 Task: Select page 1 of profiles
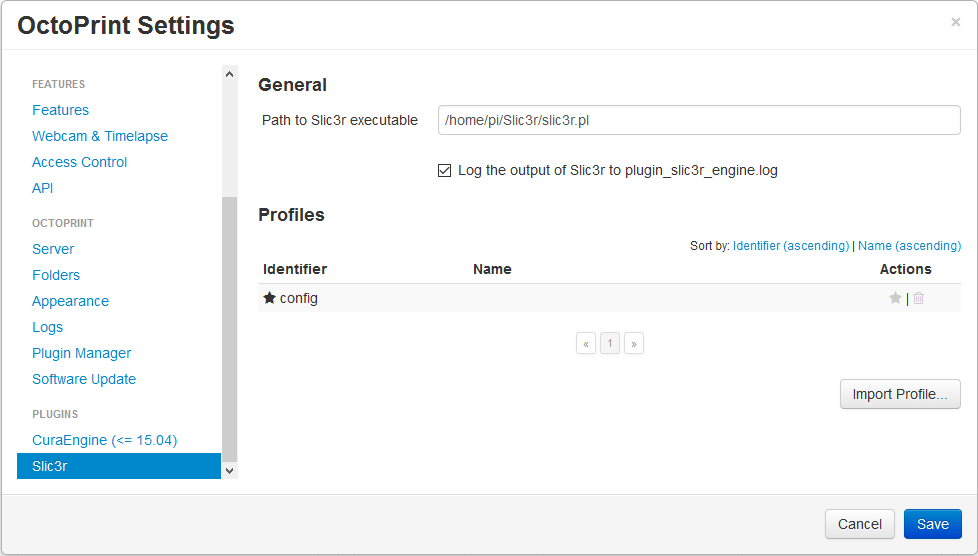pos(610,343)
